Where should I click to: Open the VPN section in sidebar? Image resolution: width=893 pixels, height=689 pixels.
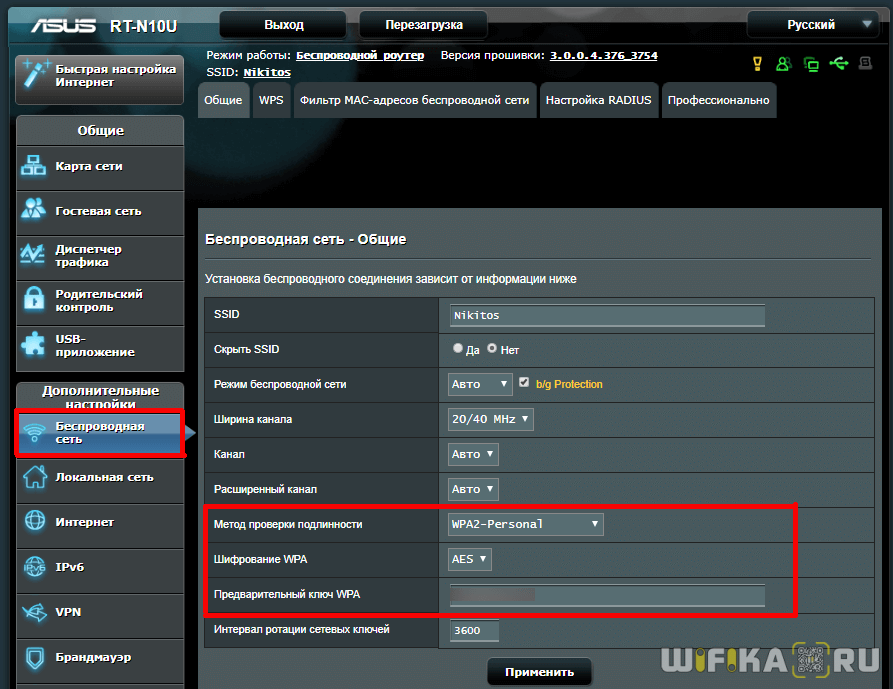(100, 612)
